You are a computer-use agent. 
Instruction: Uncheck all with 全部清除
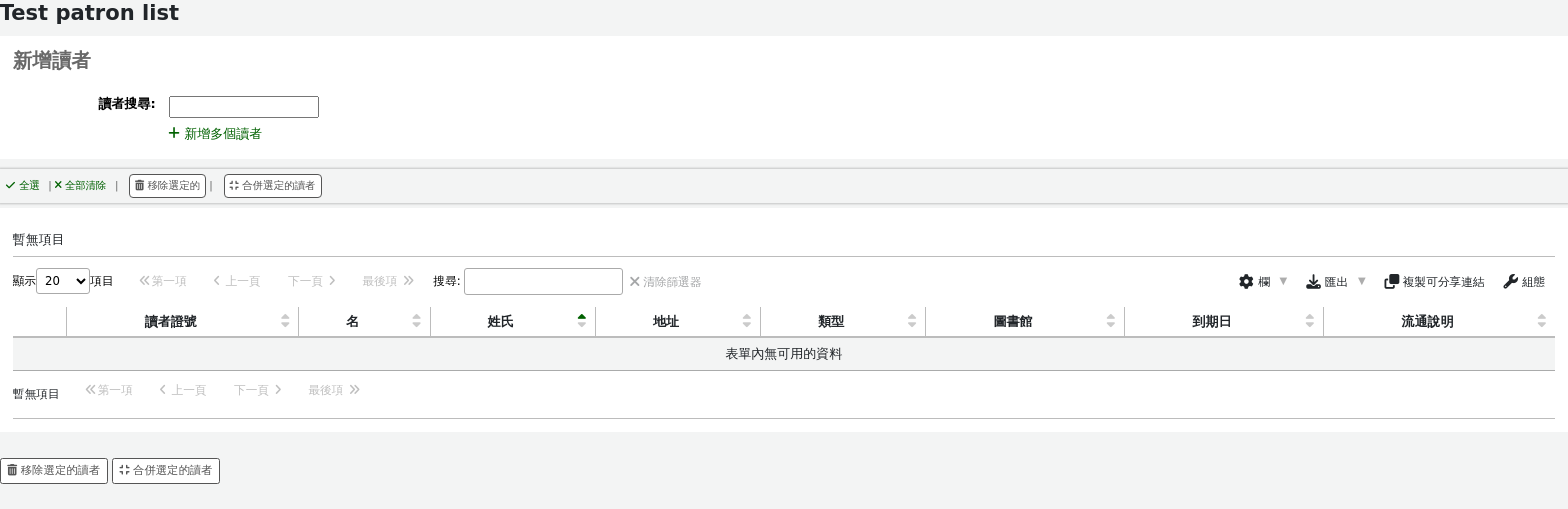80,186
